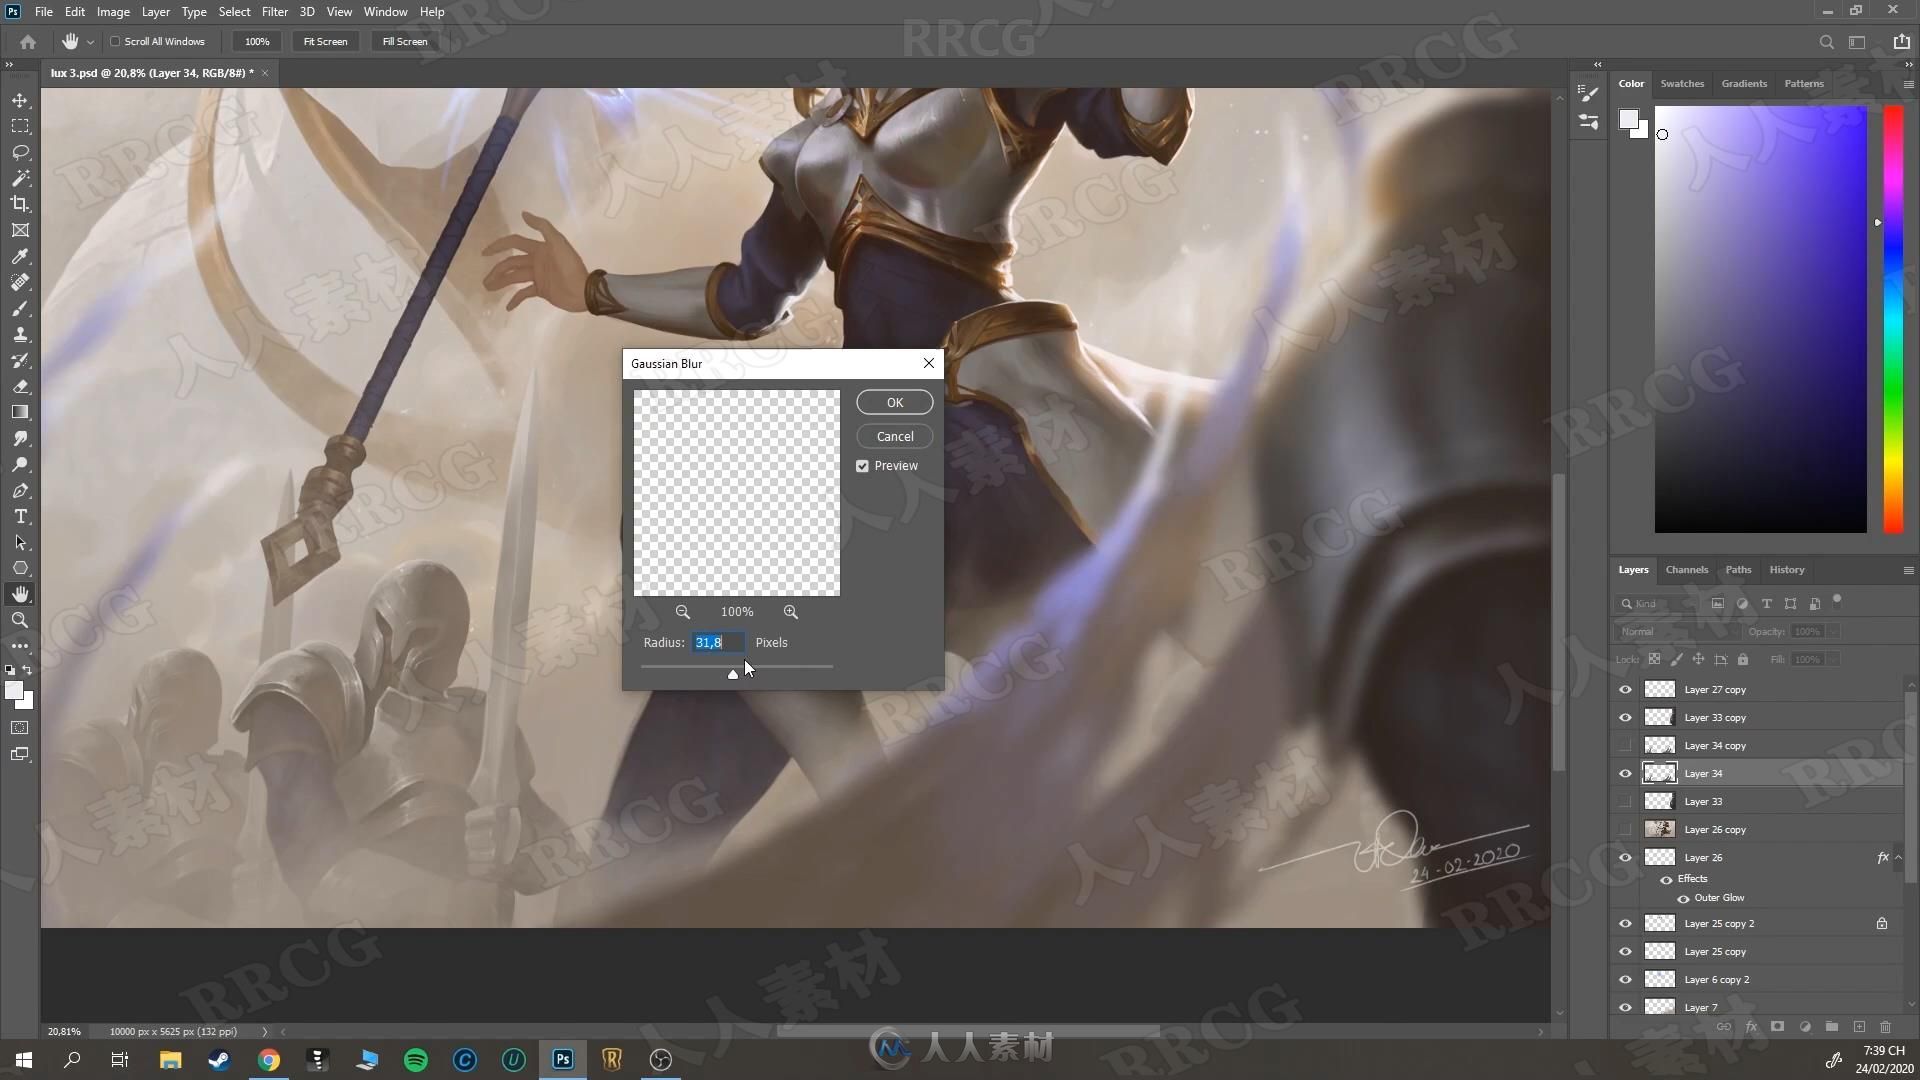
Task: Select the Eyedropper tool
Action: click(20, 256)
